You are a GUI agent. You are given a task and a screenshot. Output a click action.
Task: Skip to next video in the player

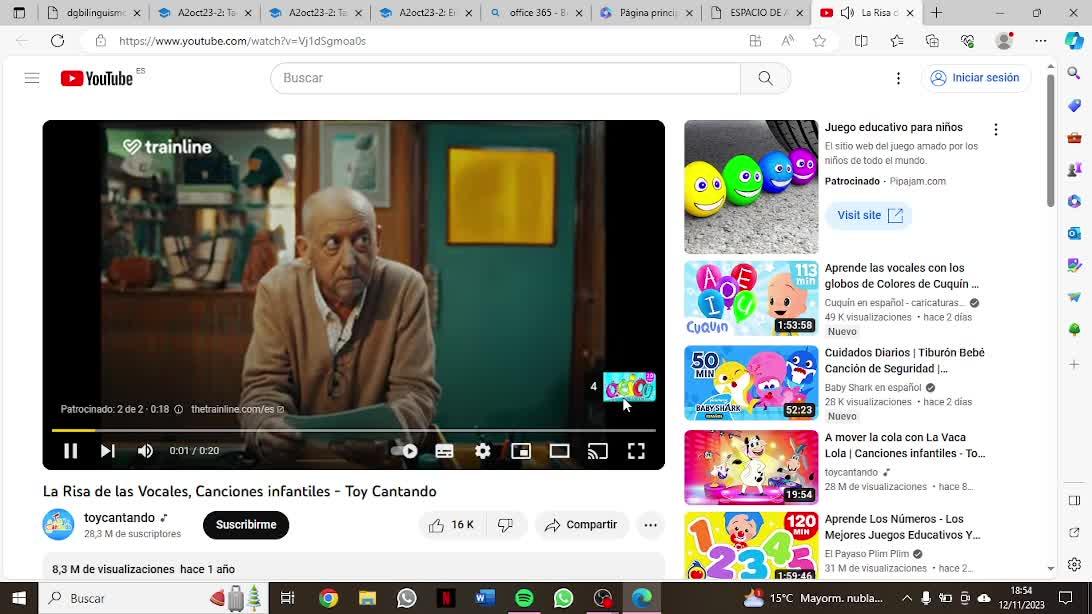(x=107, y=451)
